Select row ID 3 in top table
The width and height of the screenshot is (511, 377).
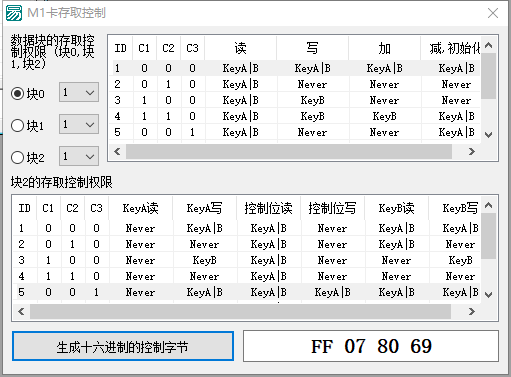pyautogui.click(x=296, y=100)
